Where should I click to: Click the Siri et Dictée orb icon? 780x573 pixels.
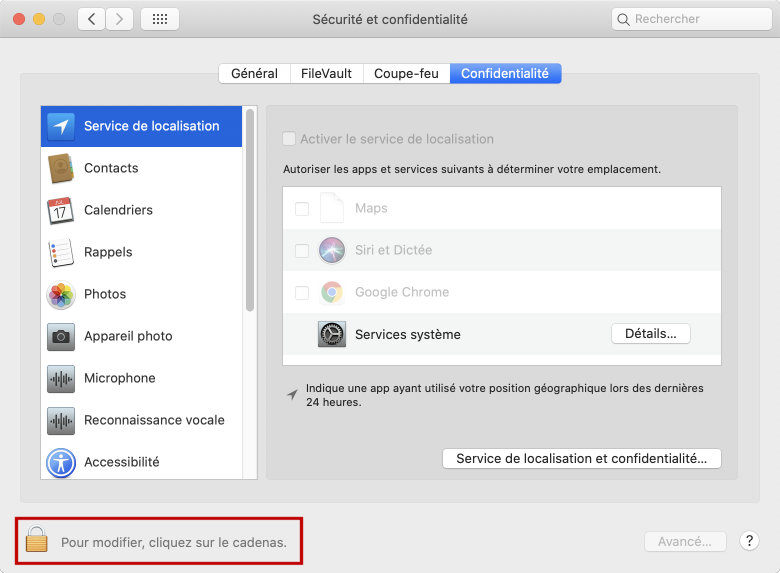click(x=332, y=250)
